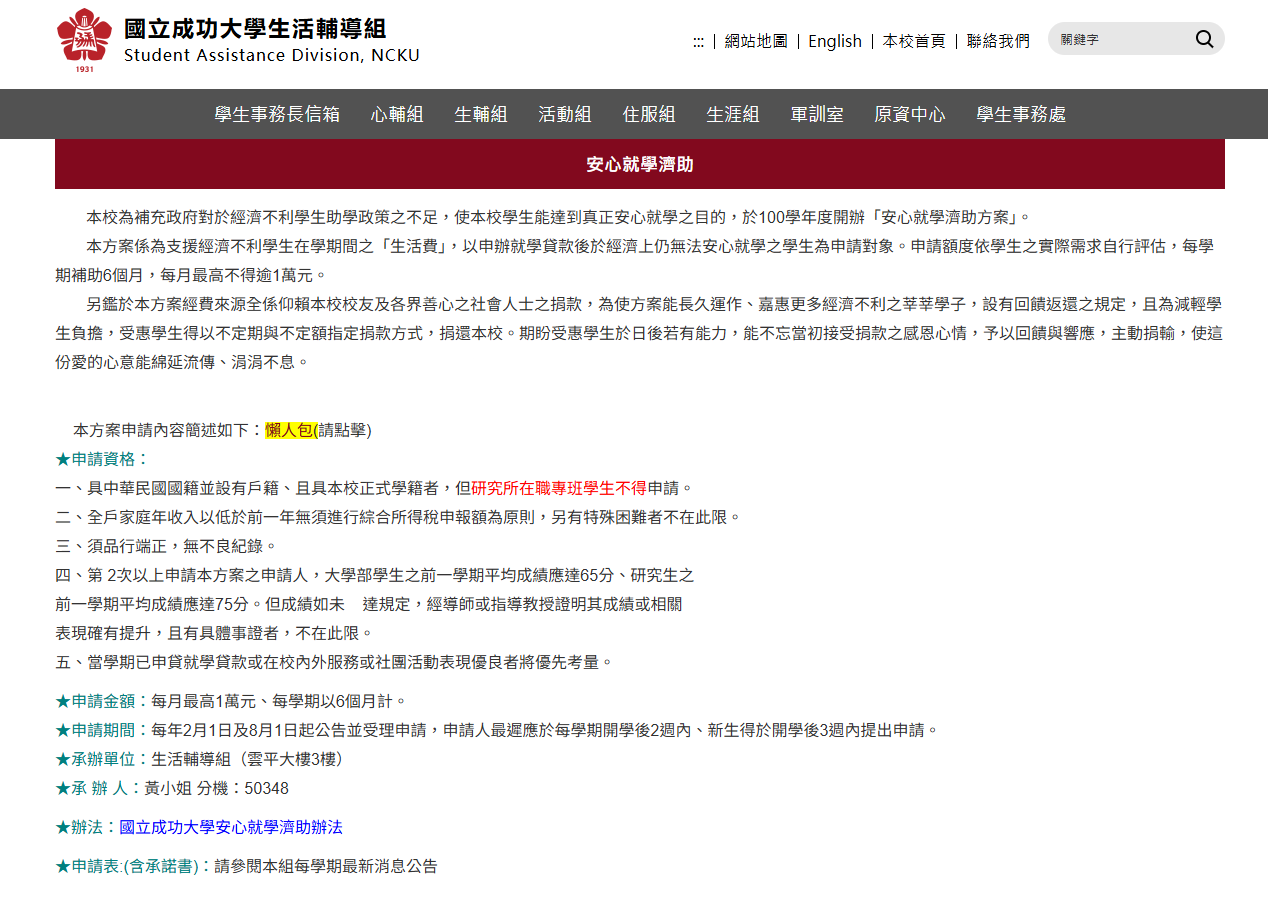Select 心輔組 in navigation bar
This screenshot has height=897, width=1268.
[397, 114]
